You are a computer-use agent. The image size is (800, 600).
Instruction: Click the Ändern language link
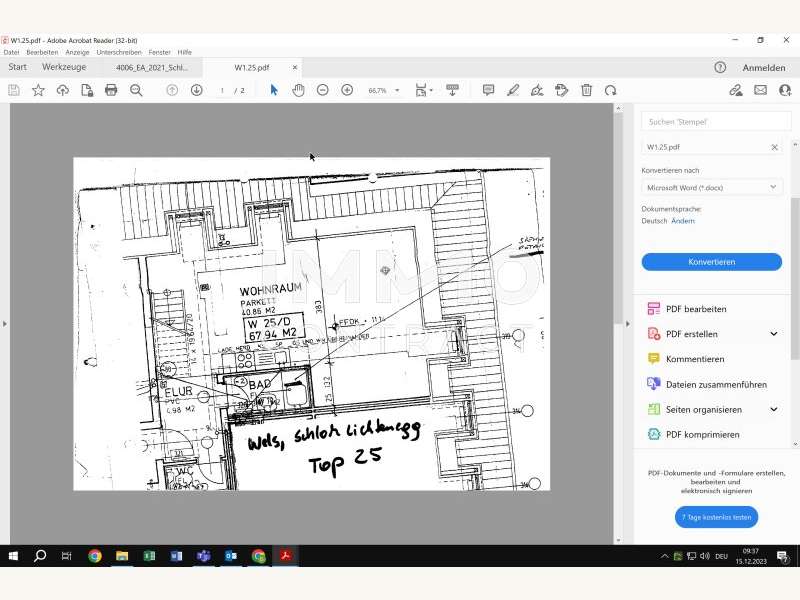pos(683,221)
